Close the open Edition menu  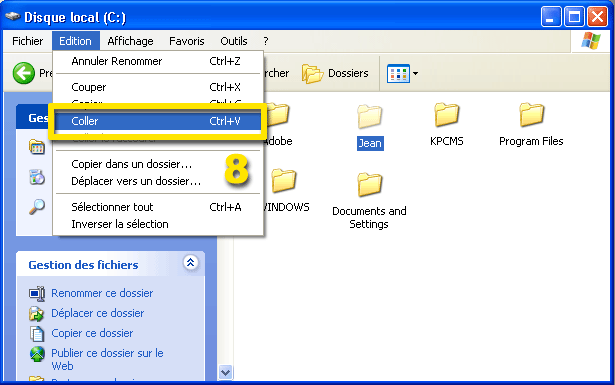point(75,41)
